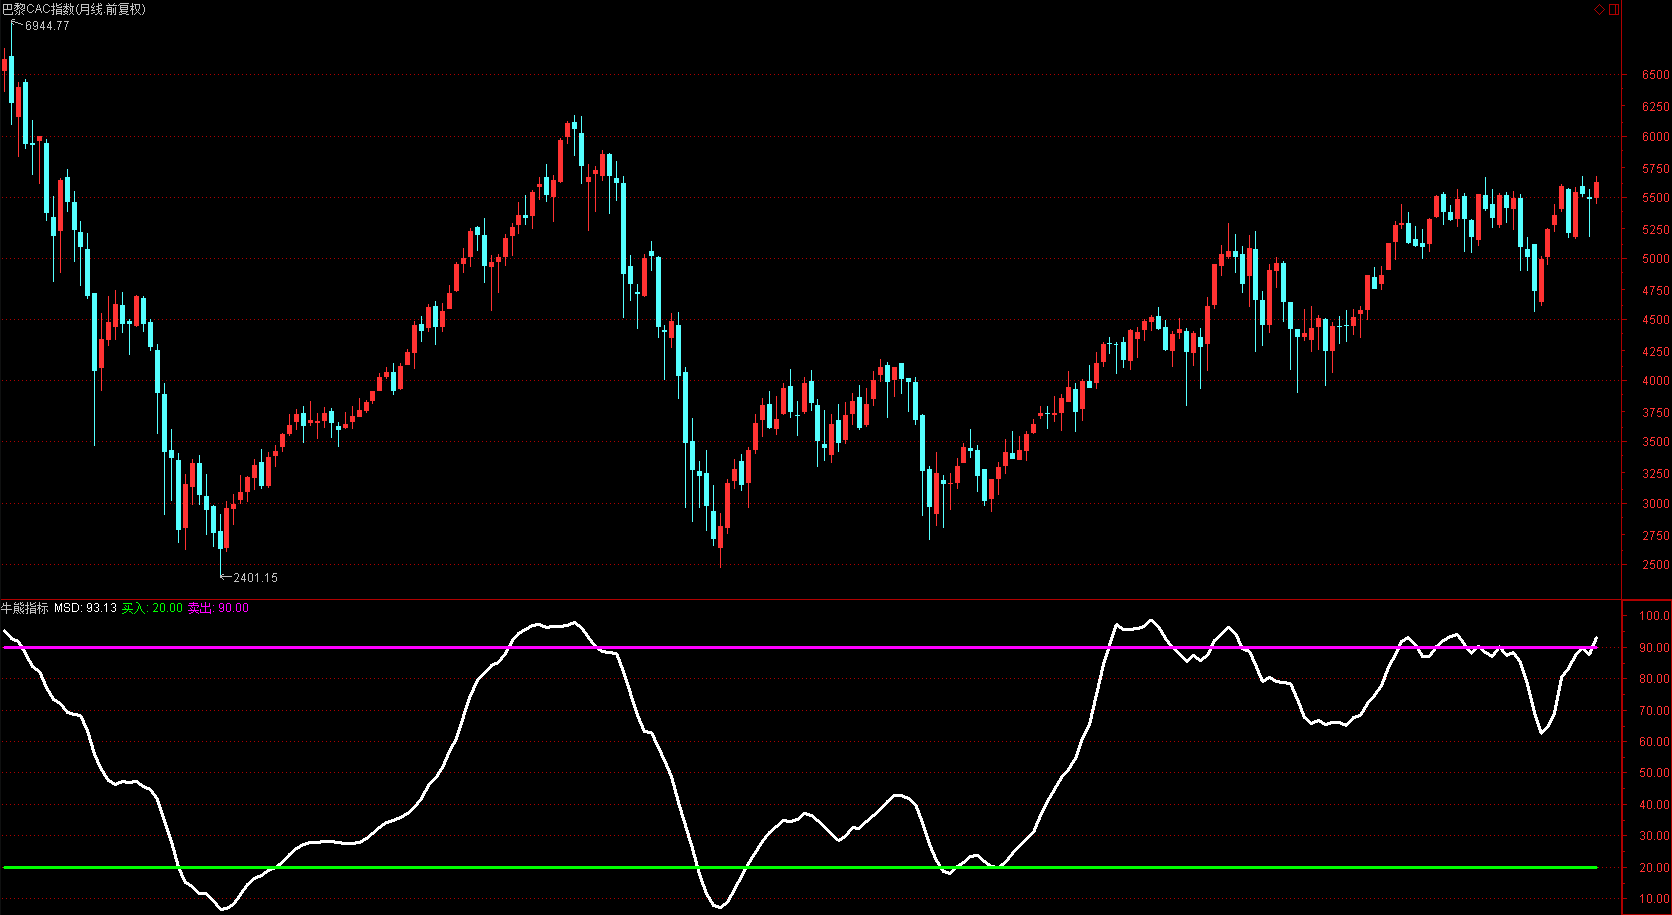
Task: Click the 6944.77 high price marker
Action: pyautogui.click(x=47, y=26)
